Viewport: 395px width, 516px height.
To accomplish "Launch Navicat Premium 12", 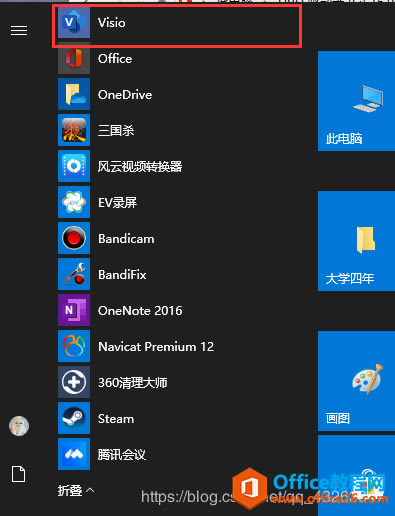I will (177, 346).
